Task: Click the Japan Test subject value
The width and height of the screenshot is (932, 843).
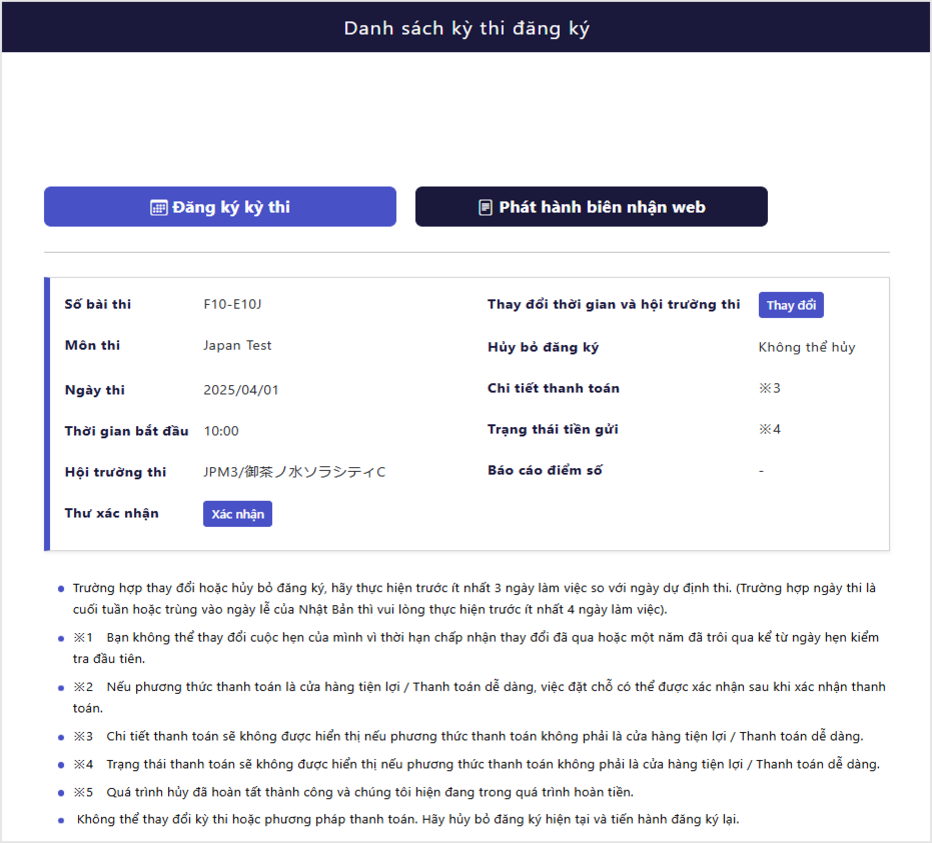Action: coord(237,345)
